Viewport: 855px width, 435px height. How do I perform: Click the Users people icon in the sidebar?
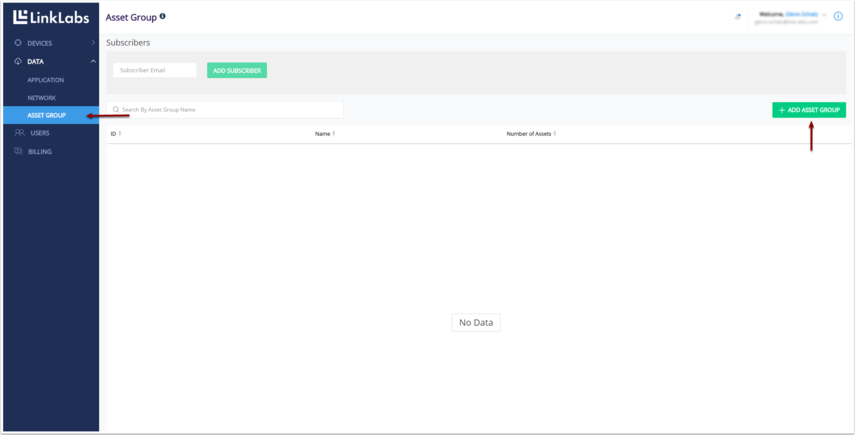click(x=19, y=133)
